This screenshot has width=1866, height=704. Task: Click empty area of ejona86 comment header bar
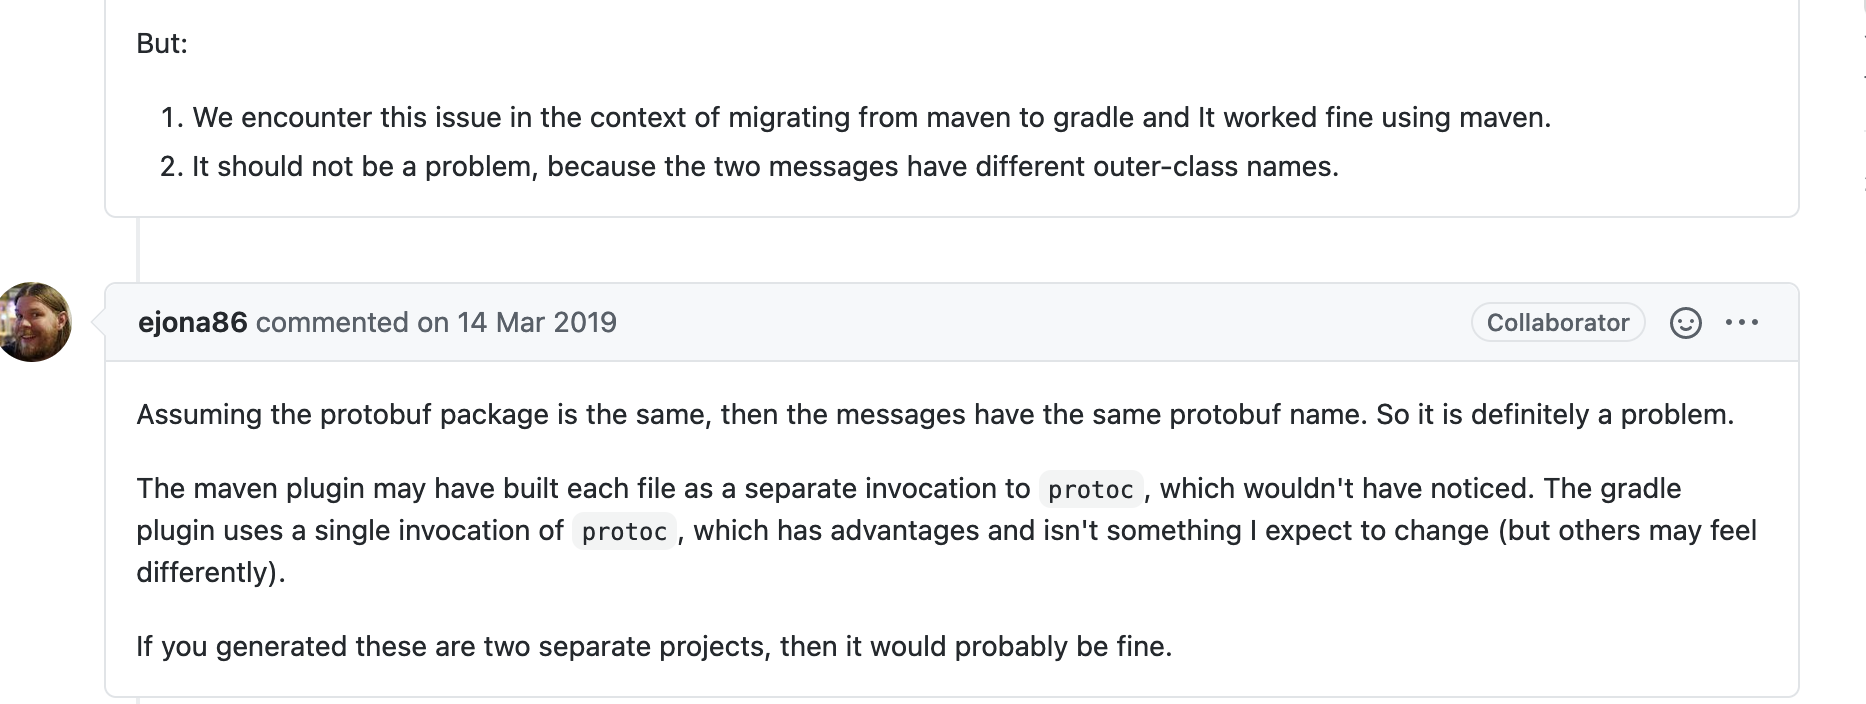(x=1040, y=322)
